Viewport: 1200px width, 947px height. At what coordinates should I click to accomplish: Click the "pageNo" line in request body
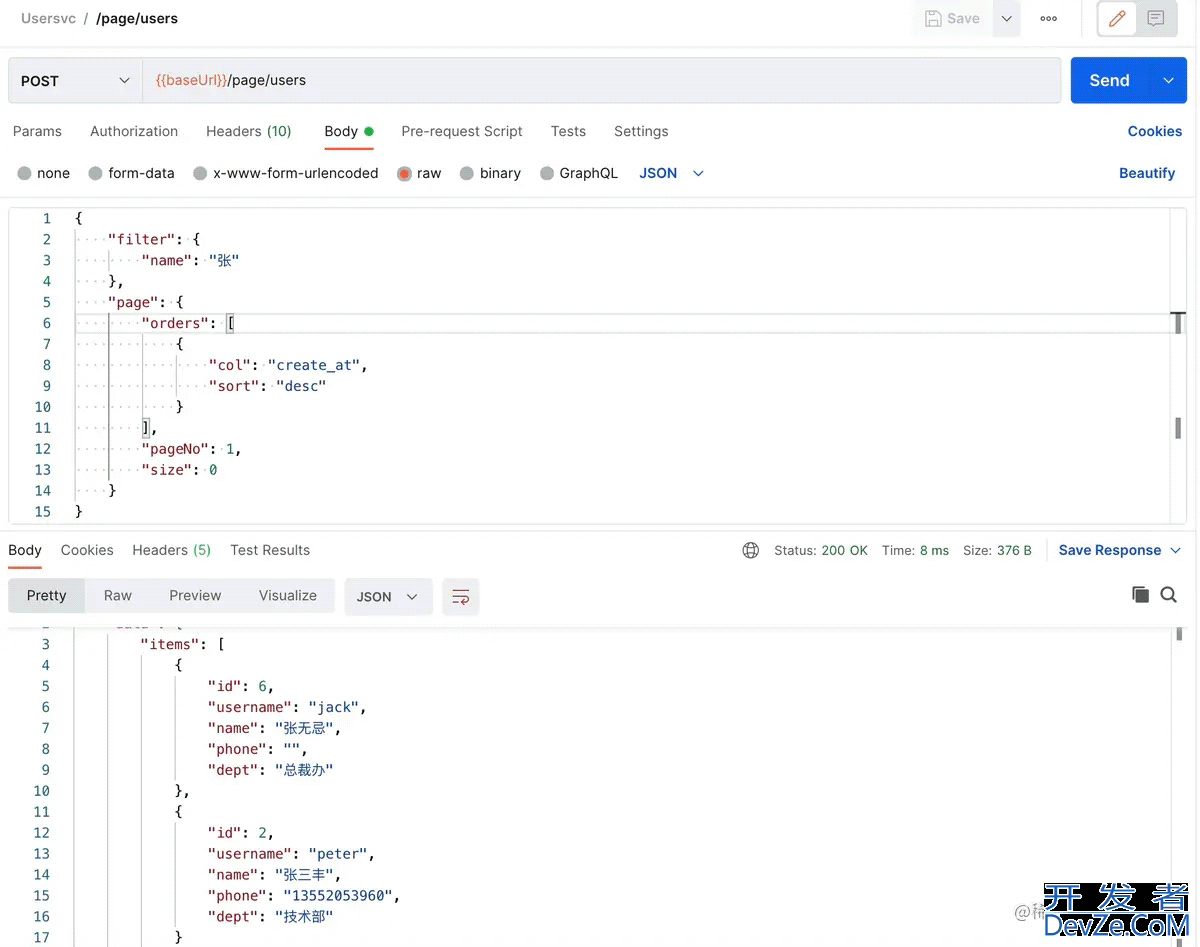pyautogui.click(x=192, y=449)
